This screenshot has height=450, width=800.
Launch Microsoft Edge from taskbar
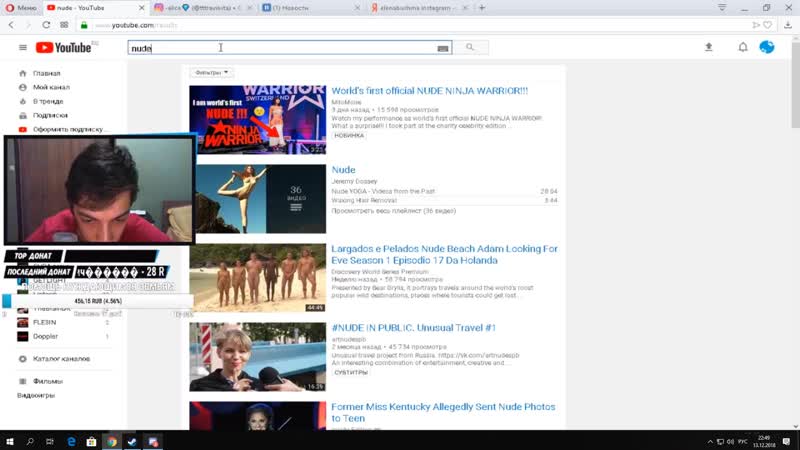(71, 441)
